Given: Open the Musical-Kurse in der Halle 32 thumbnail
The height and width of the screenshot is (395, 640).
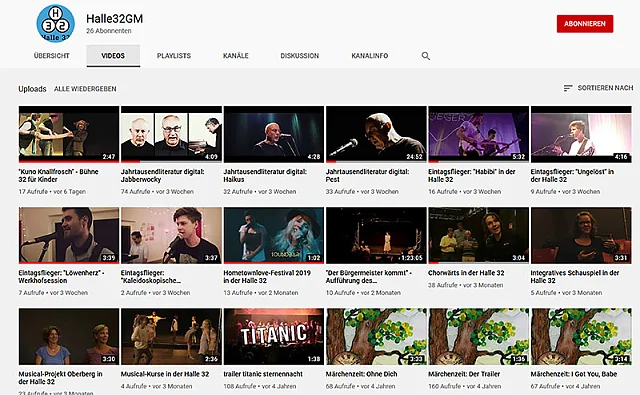Looking at the screenshot, I should (x=171, y=337).
